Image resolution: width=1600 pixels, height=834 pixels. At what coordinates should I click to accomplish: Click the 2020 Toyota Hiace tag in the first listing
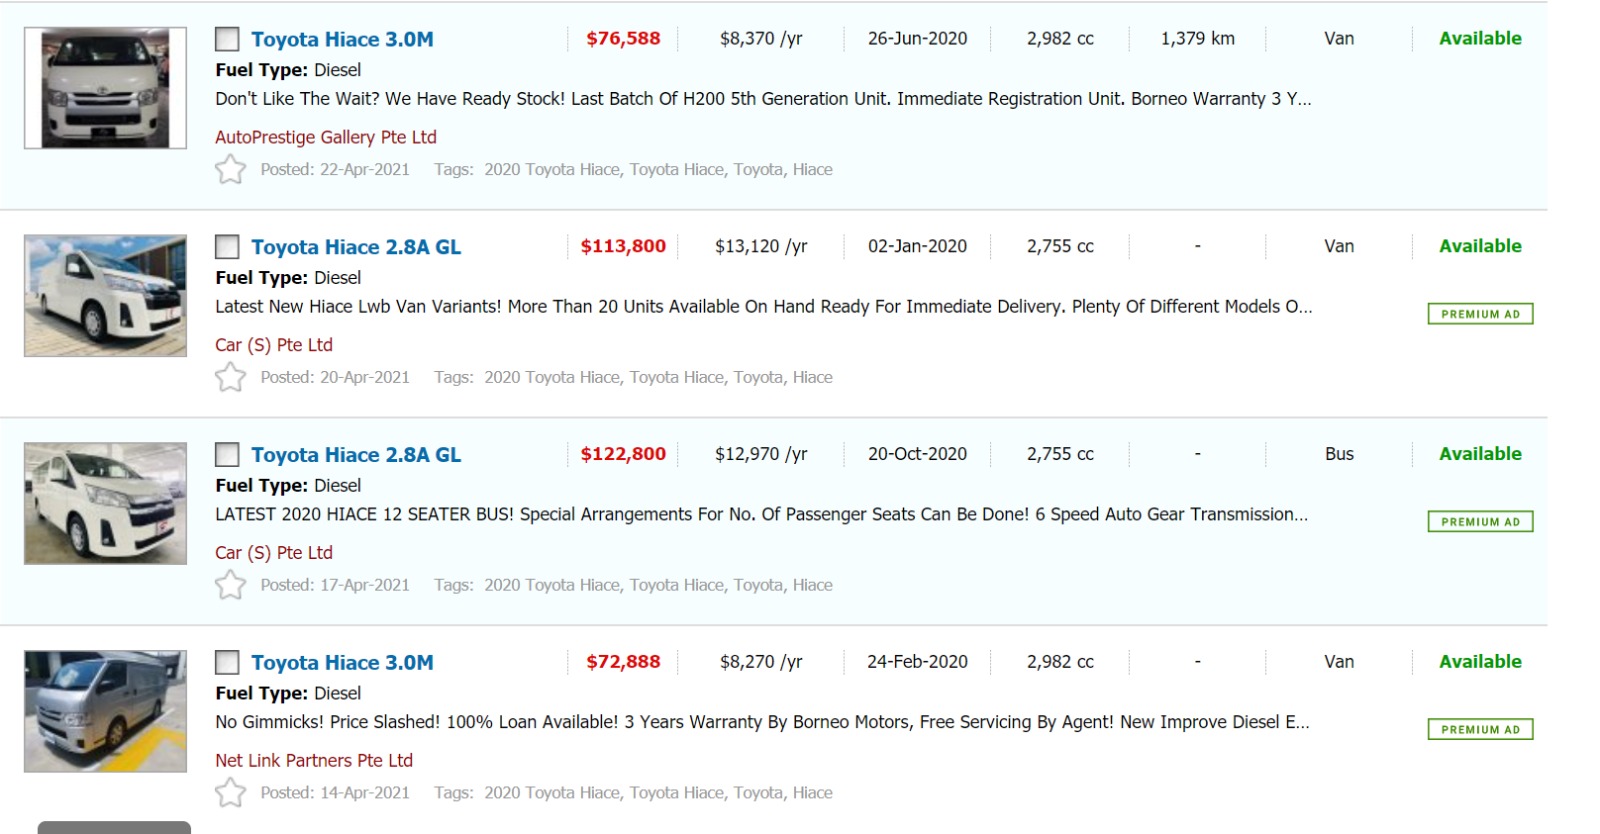coord(552,170)
